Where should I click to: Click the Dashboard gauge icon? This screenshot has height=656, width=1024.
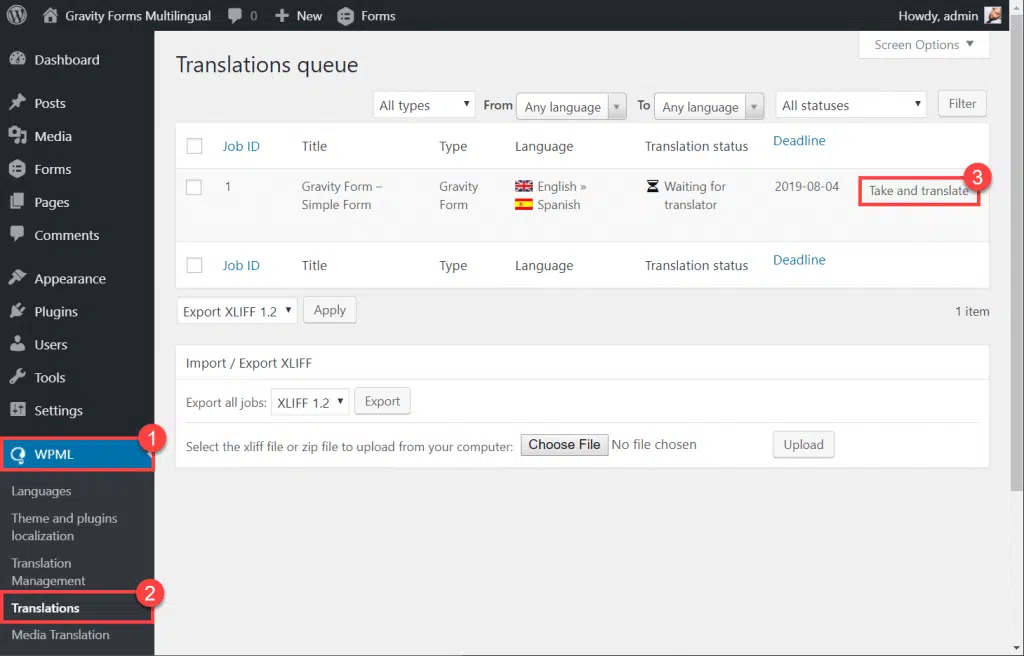18,59
